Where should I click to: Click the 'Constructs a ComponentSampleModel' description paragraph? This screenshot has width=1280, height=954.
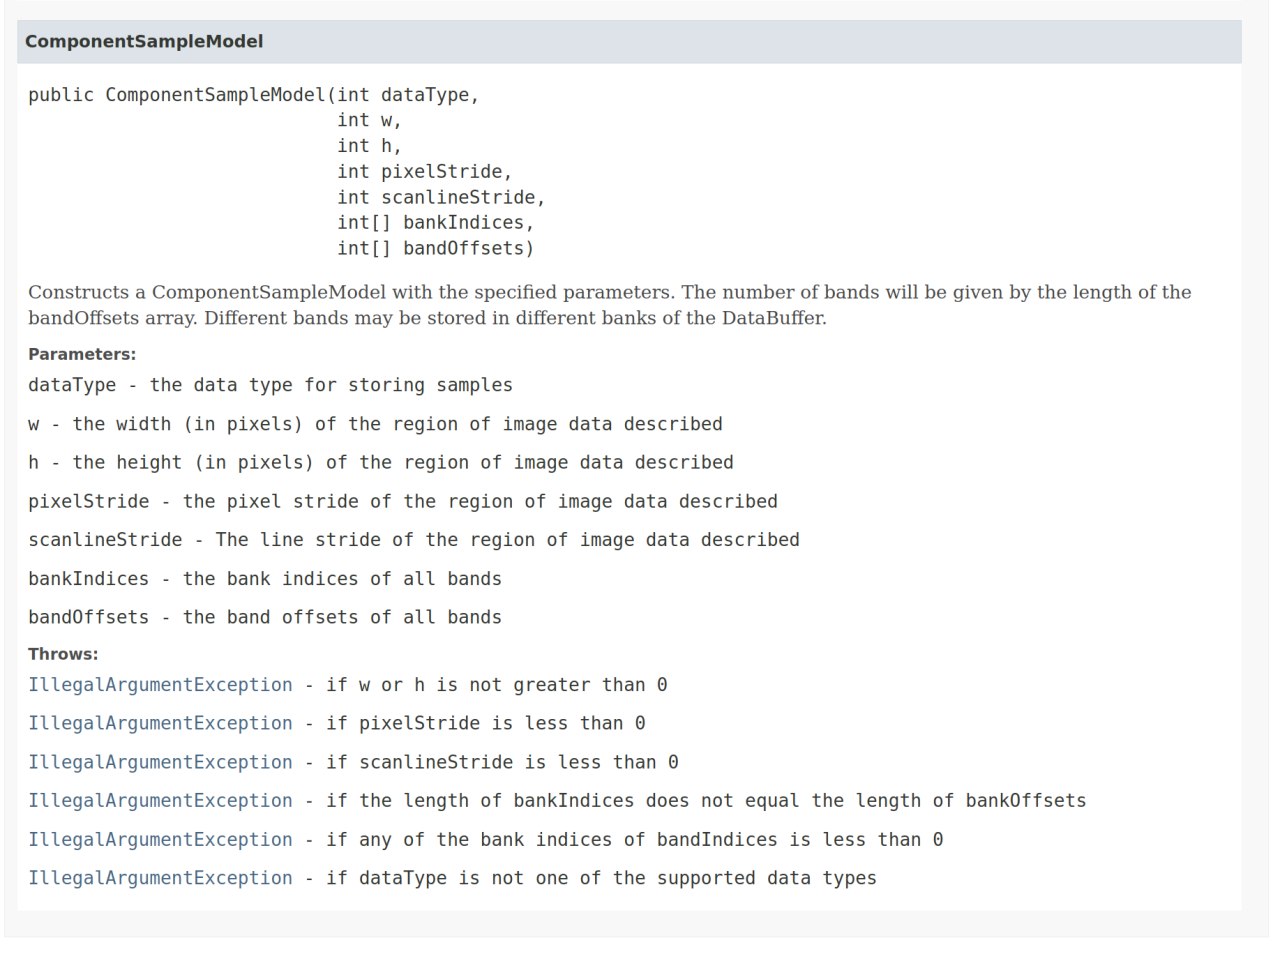(609, 305)
